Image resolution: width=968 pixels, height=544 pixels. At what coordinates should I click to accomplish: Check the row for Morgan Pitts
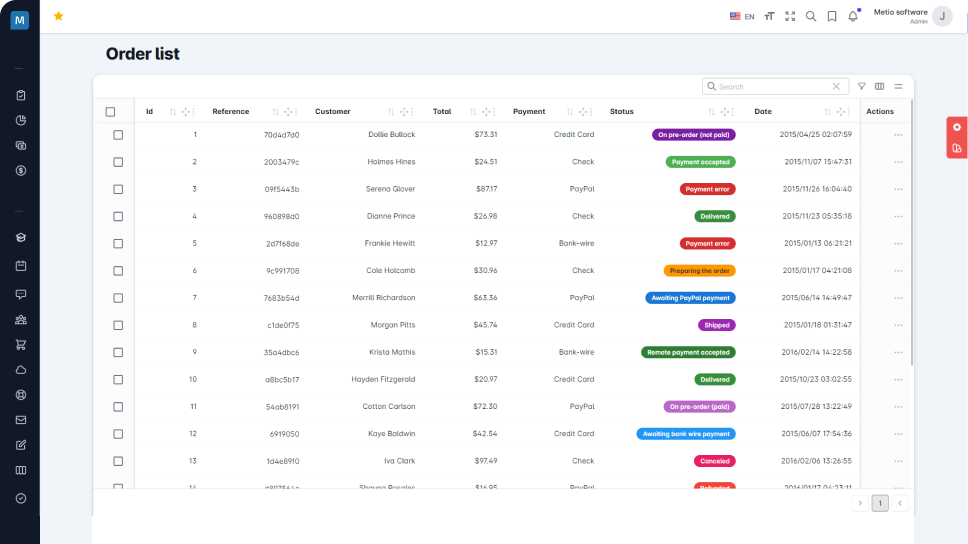[x=118, y=325]
